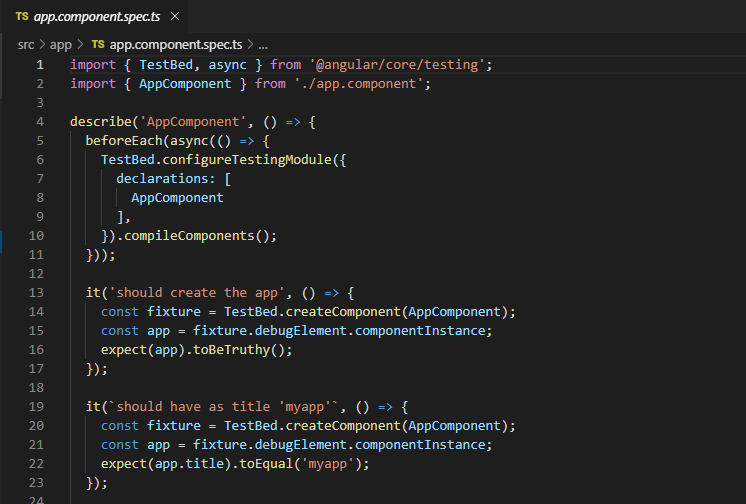Image resolution: width=746 pixels, height=504 pixels.
Task: Click the TS icon in the breadcrumb
Action: pos(98,44)
